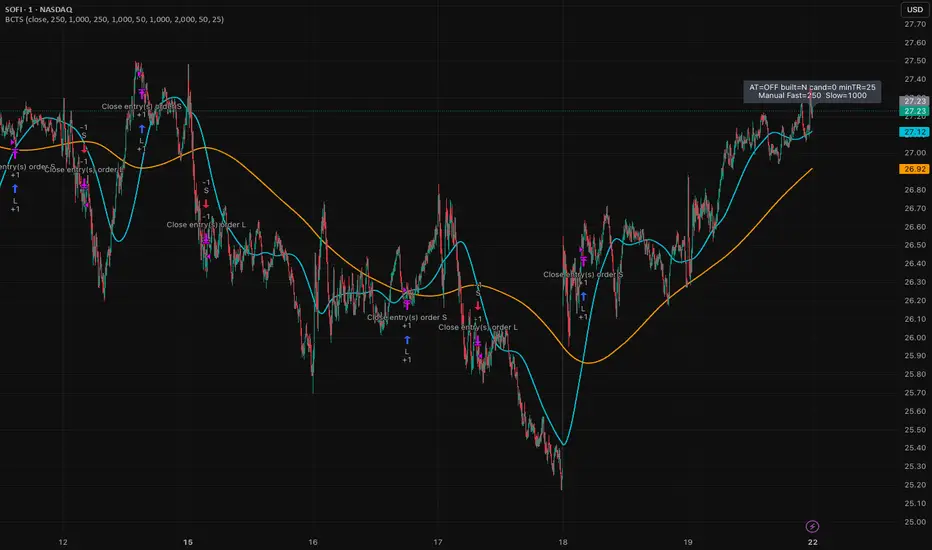Click the 25.00 price scale value
The width and height of the screenshot is (932, 550).
(915, 522)
